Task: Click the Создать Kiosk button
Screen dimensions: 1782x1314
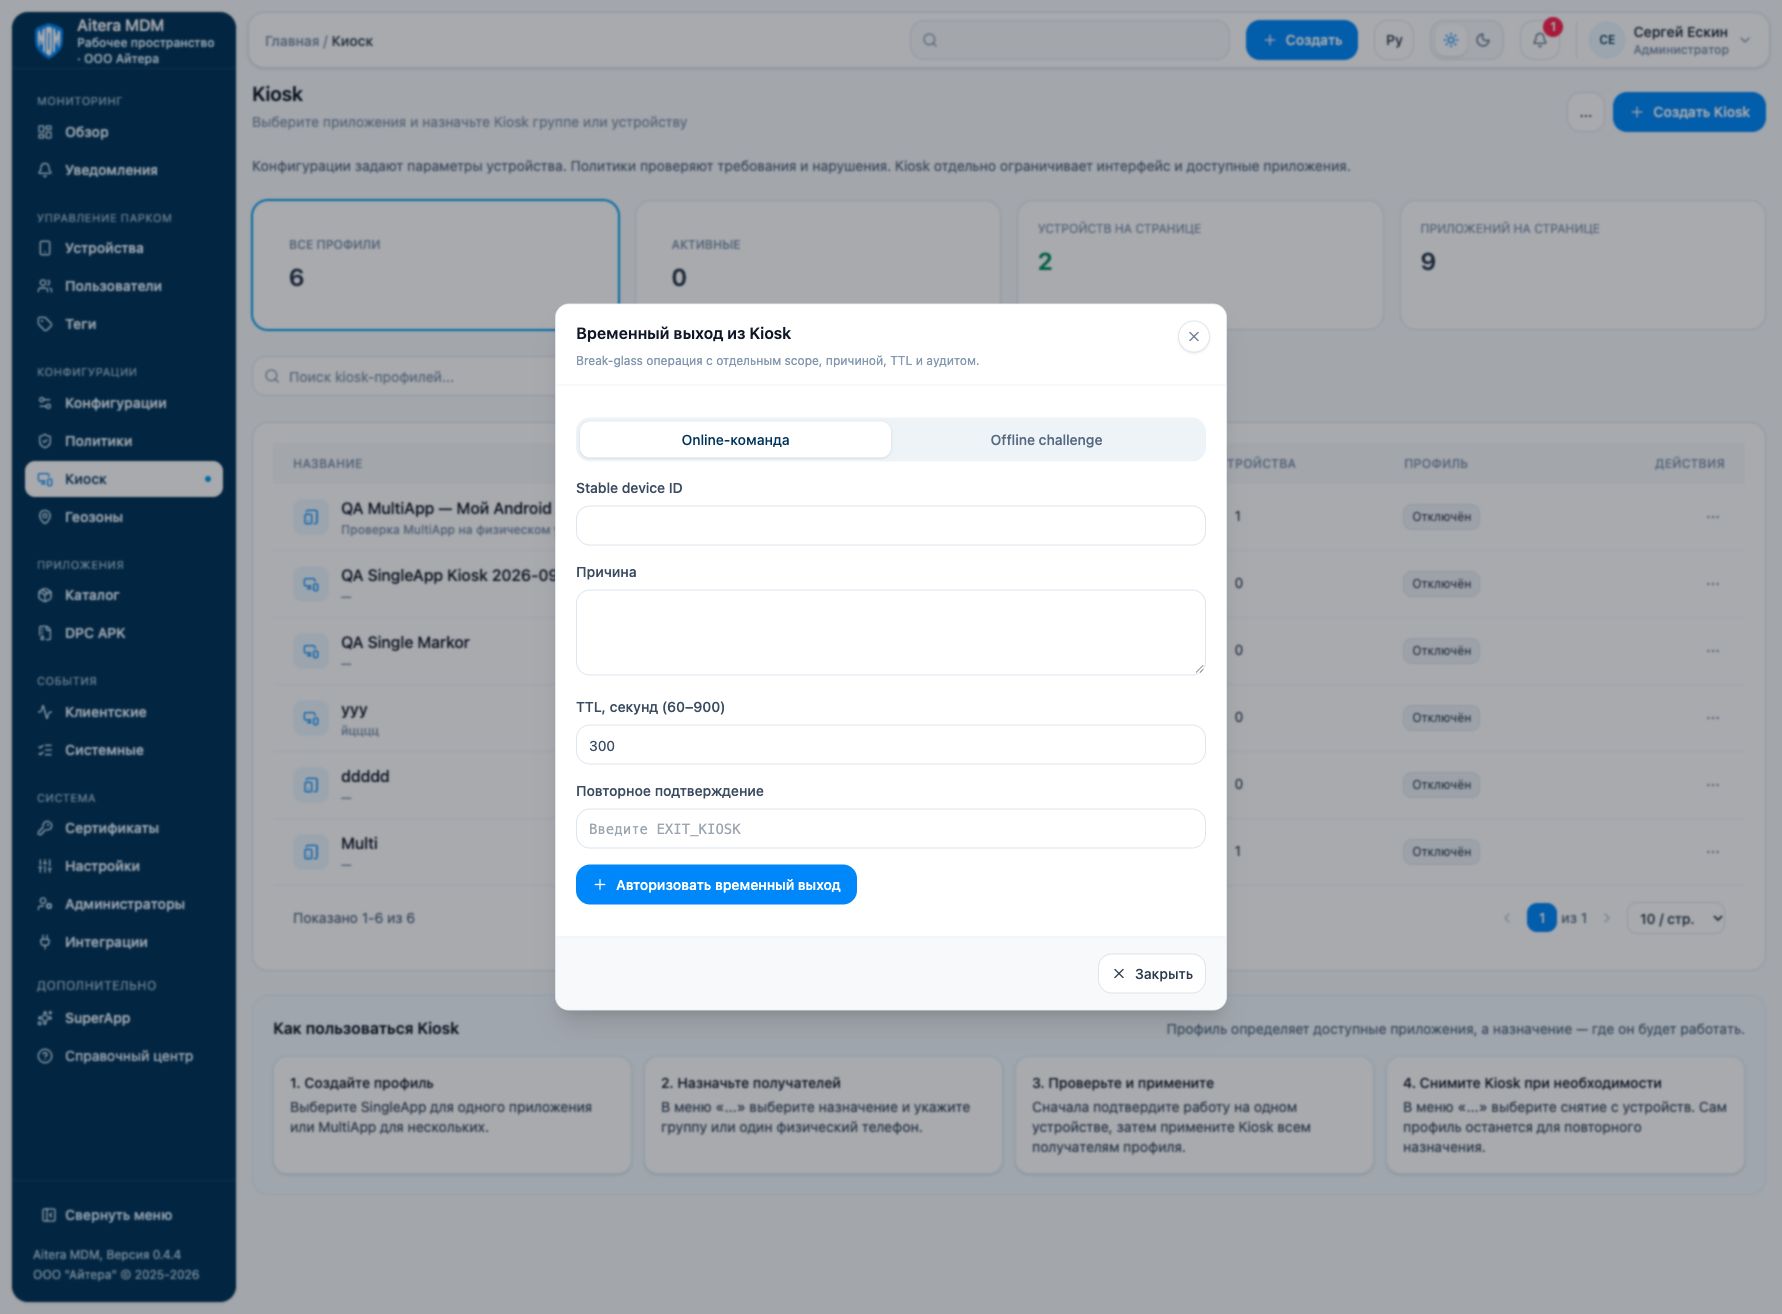Action: pyautogui.click(x=1689, y=112)
